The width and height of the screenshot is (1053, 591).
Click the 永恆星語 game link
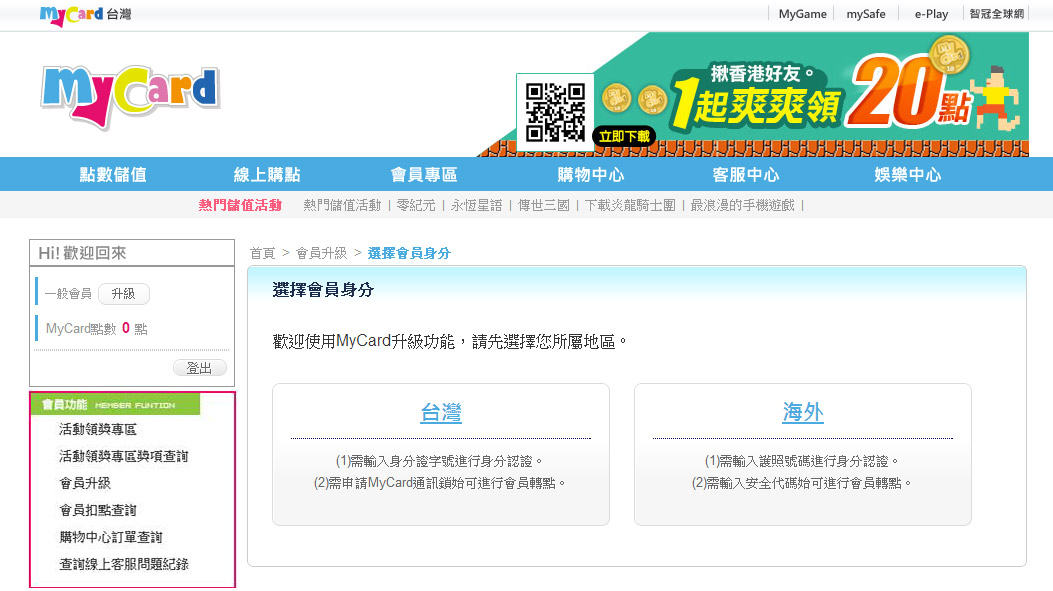(x=476, y=206)
